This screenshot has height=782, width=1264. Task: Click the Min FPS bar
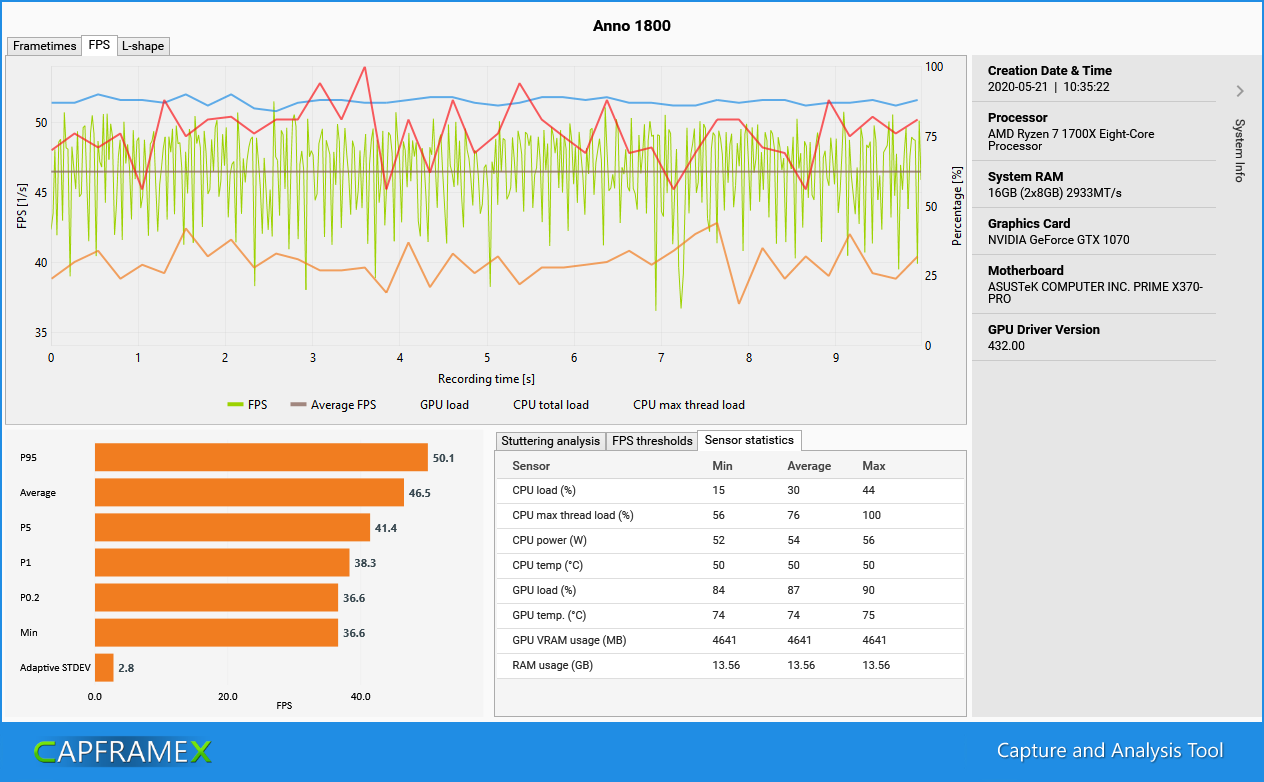(216, 632)
